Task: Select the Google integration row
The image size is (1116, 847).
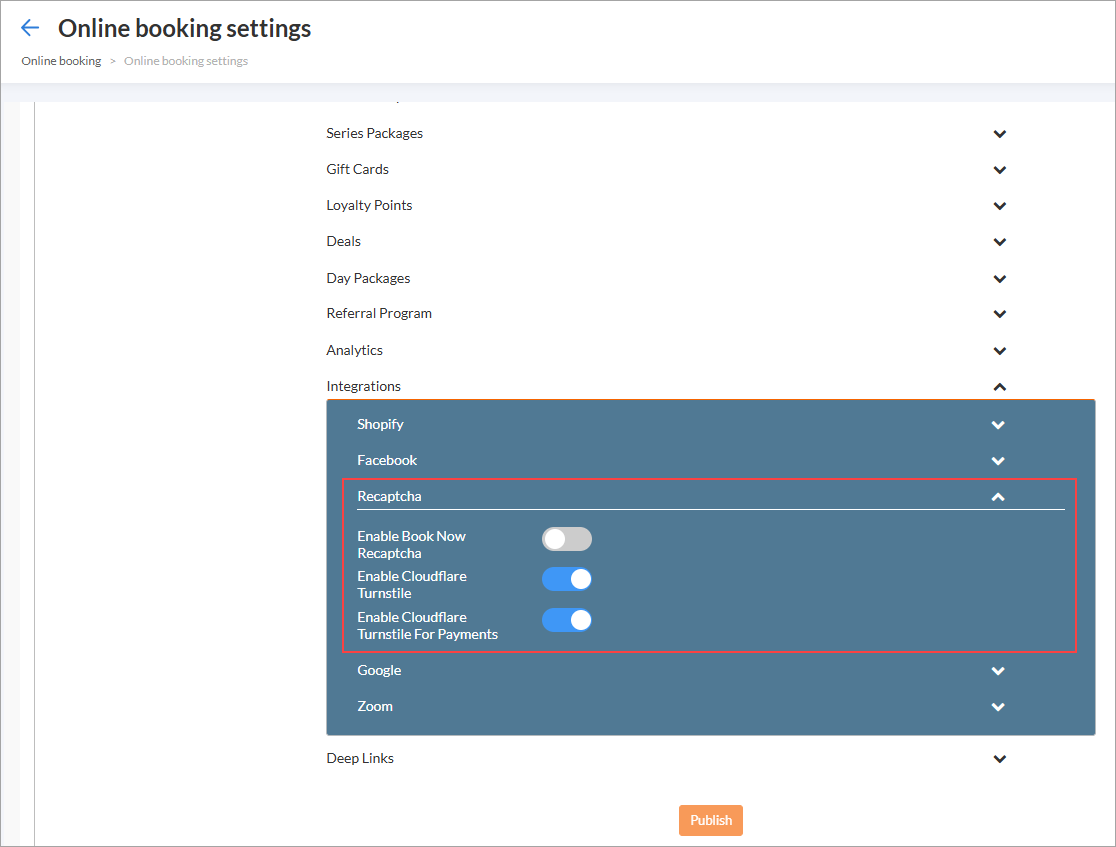Action: (379, 670)
